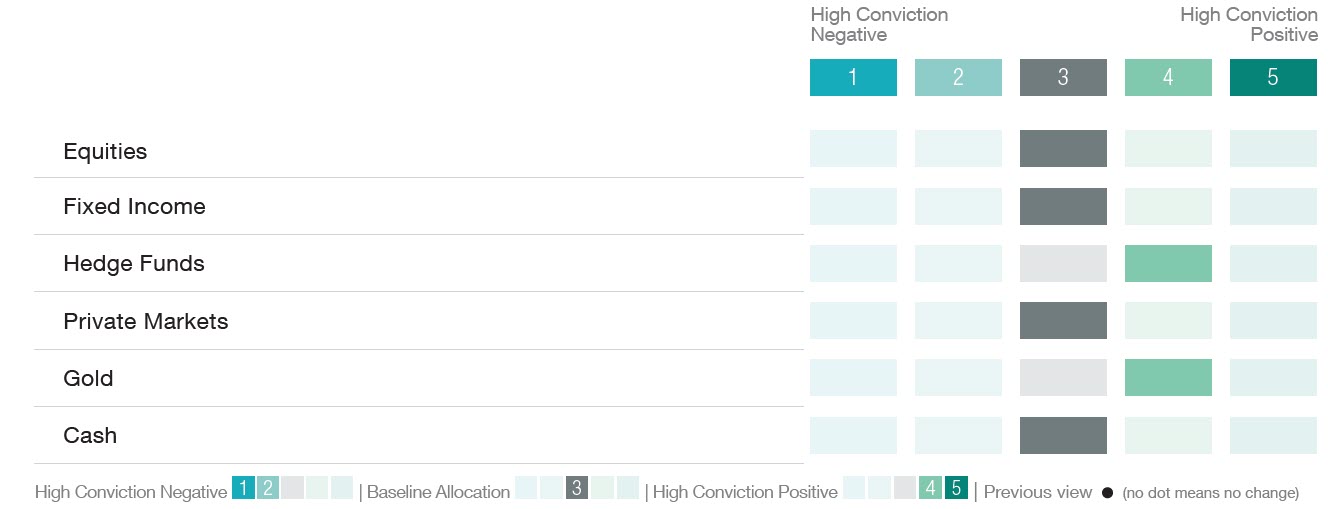Click Cash dark gray level 3 cell
Screen dimensions: 1328x509
pyautogui.click(x=1063, y=435)
